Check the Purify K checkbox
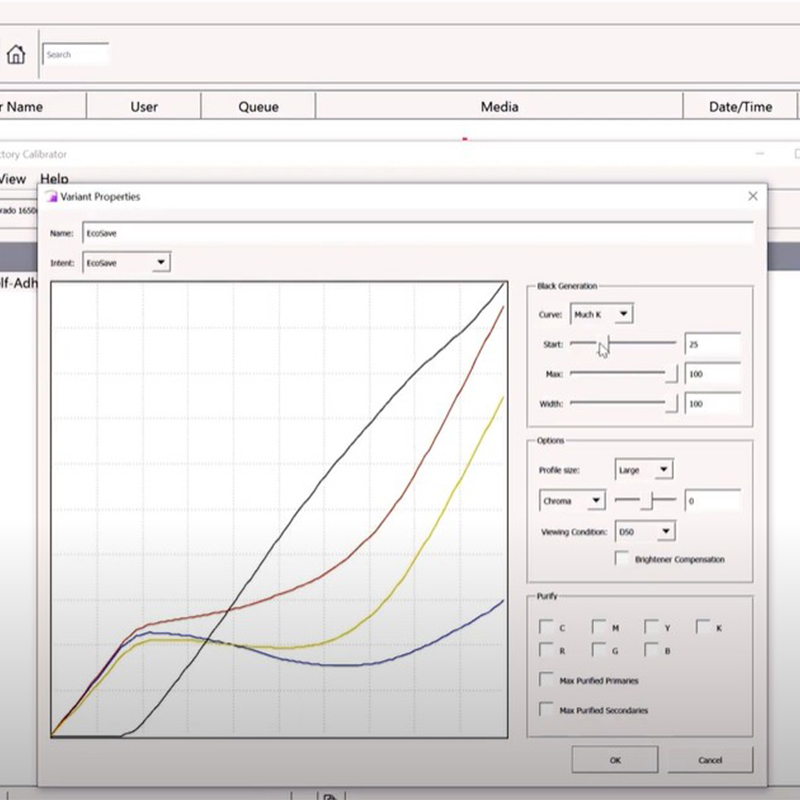This screenshot has height=800, width=800. click(703, 627)
